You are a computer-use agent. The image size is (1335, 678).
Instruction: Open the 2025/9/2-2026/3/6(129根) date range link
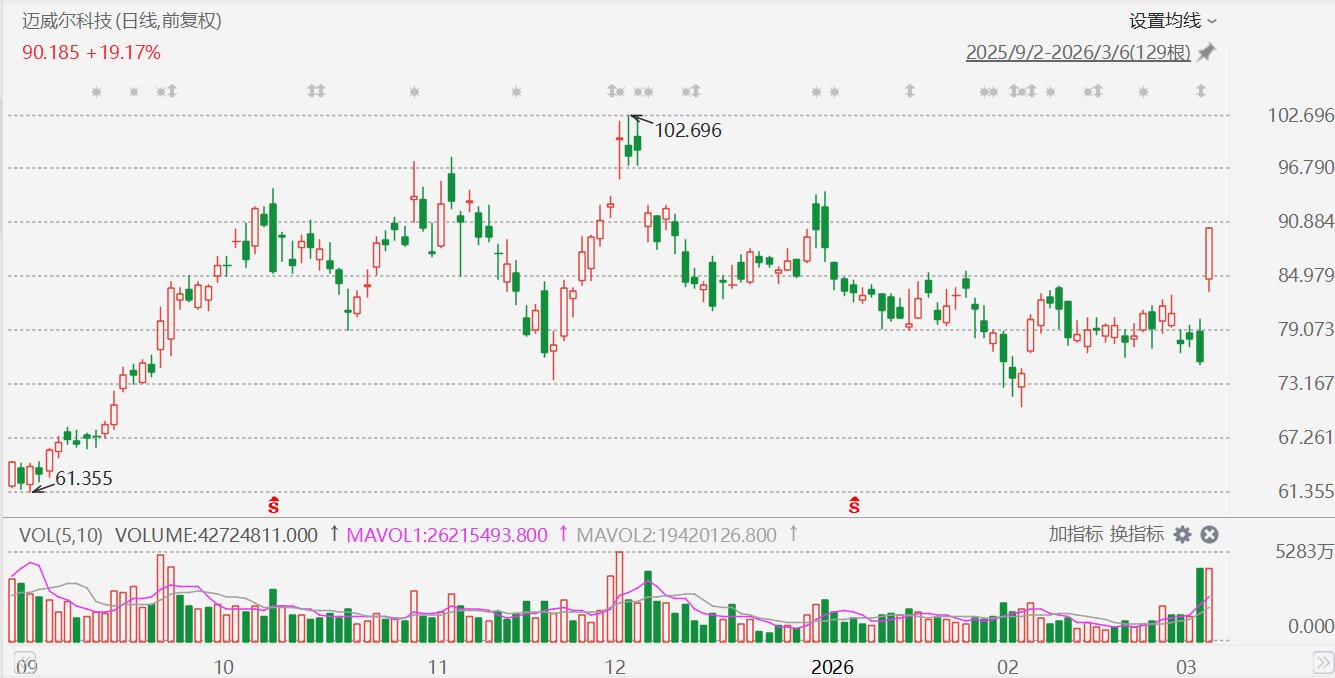click(x=1078, y=52)
